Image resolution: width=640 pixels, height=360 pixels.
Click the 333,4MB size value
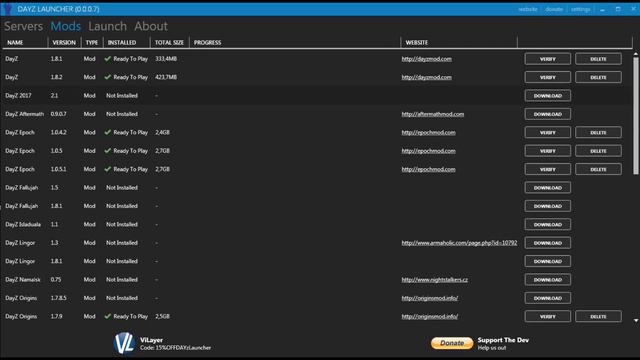166,59
